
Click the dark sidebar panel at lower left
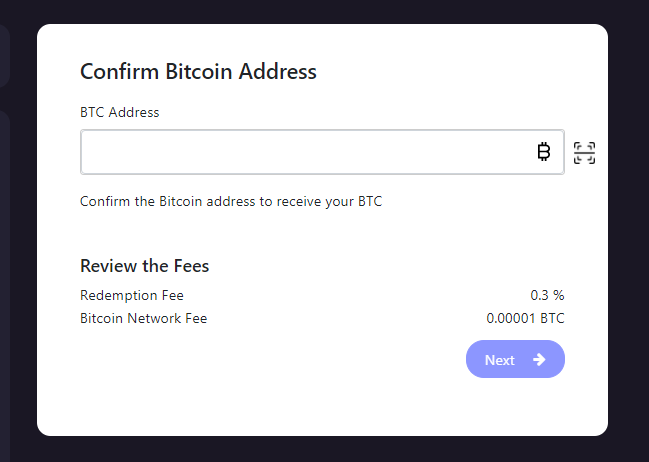click(x=4, y=286)
